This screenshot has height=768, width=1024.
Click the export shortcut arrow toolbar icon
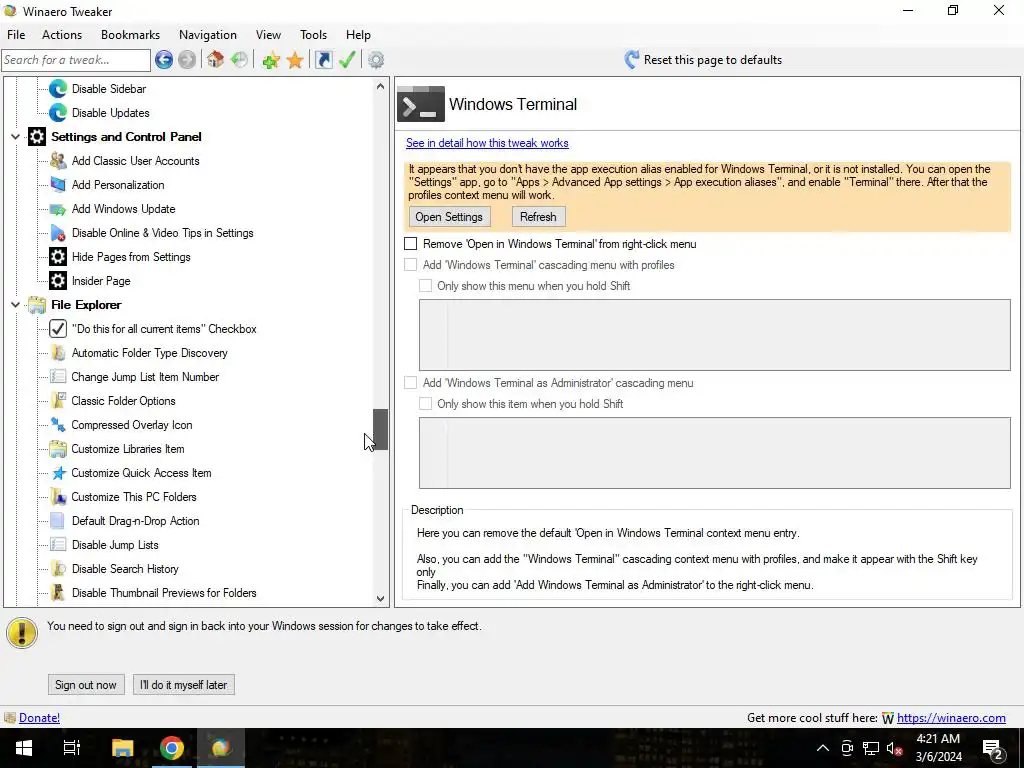point(323,60)
